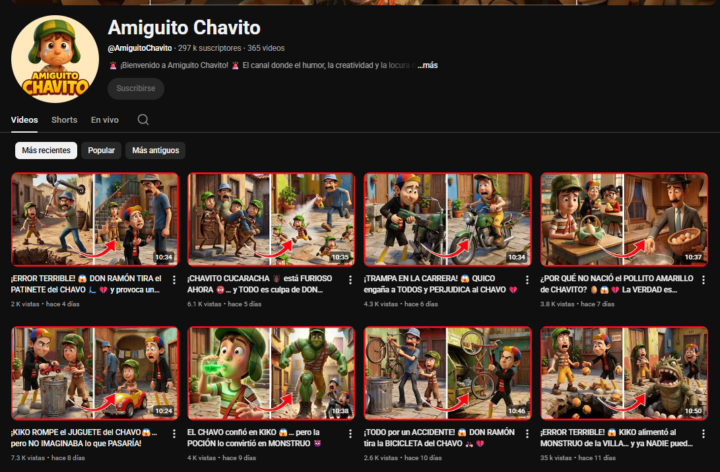Open options menu for POLLITO AMARILLO video
Screen dimensions: 720x472
[x=703, y=280]
